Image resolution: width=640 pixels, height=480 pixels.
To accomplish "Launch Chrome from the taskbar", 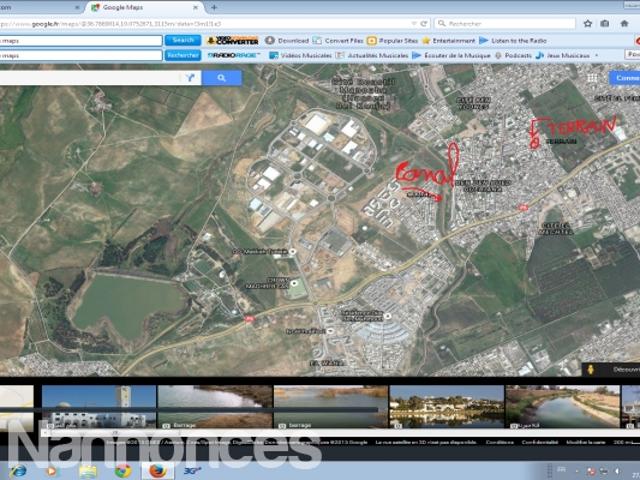I will click(122, 471).
